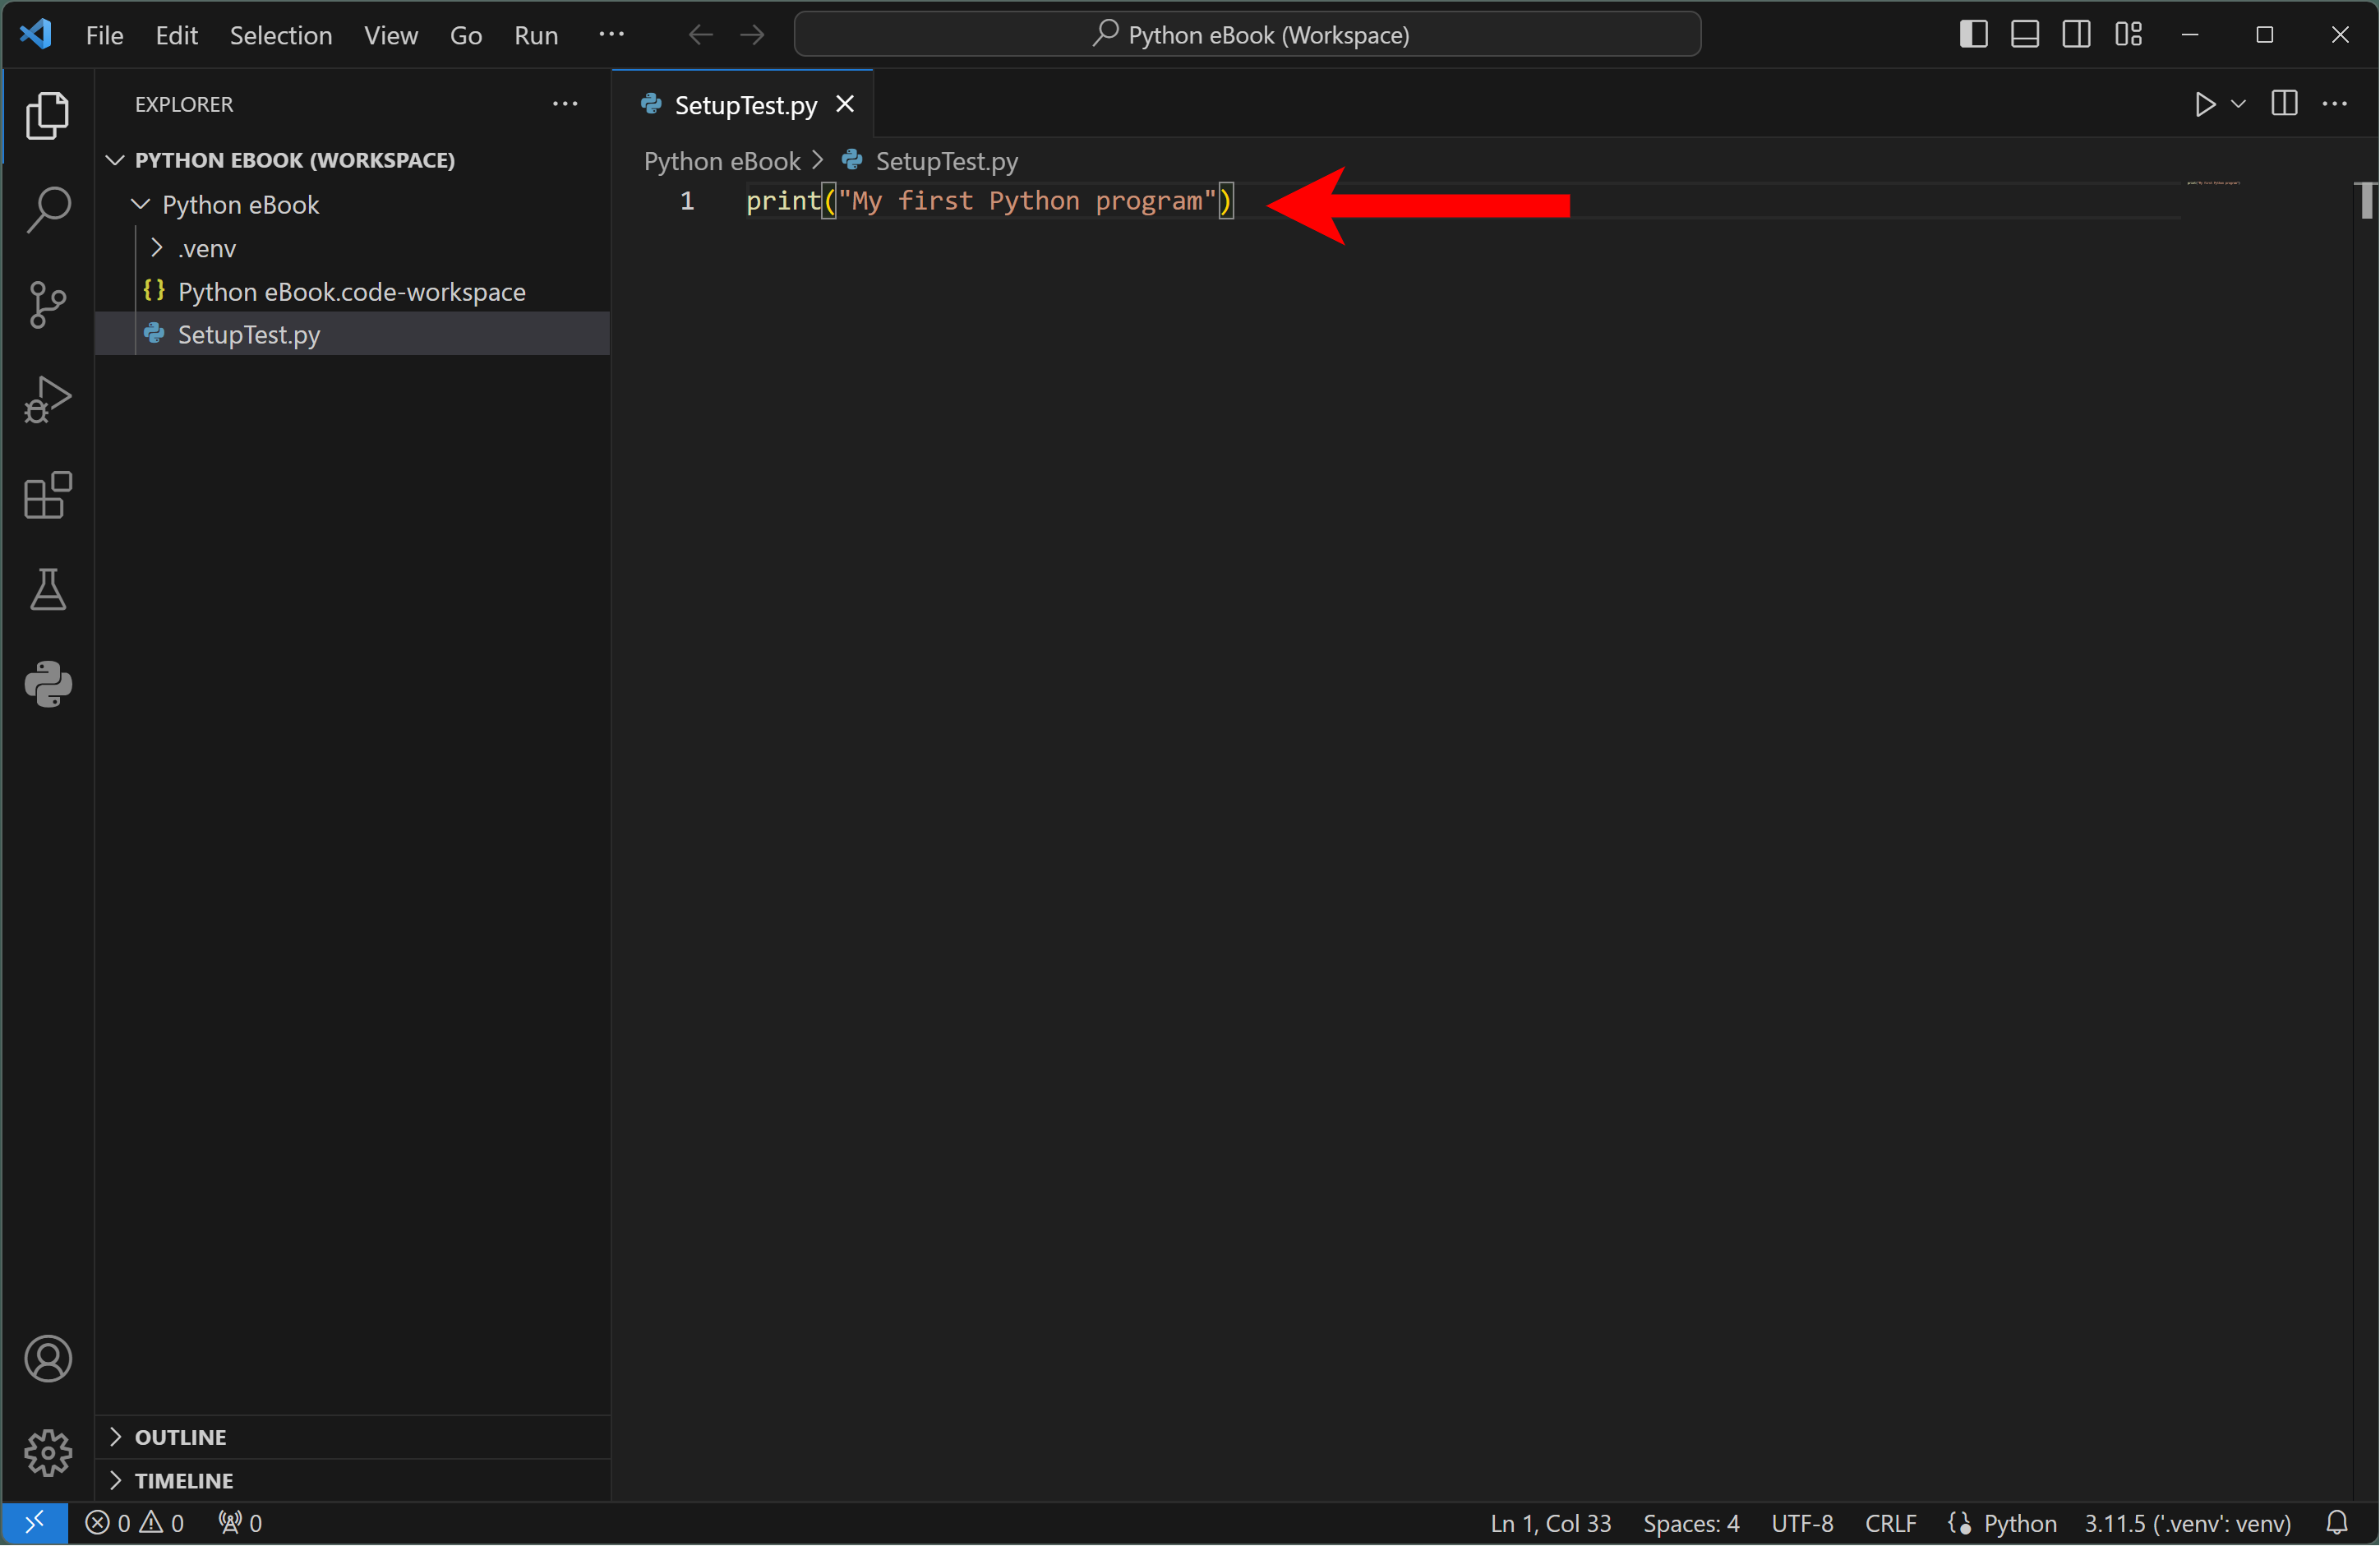Open the Selection menu
This screenshot has width=2380, height=1546.
[x=281, y=35]
